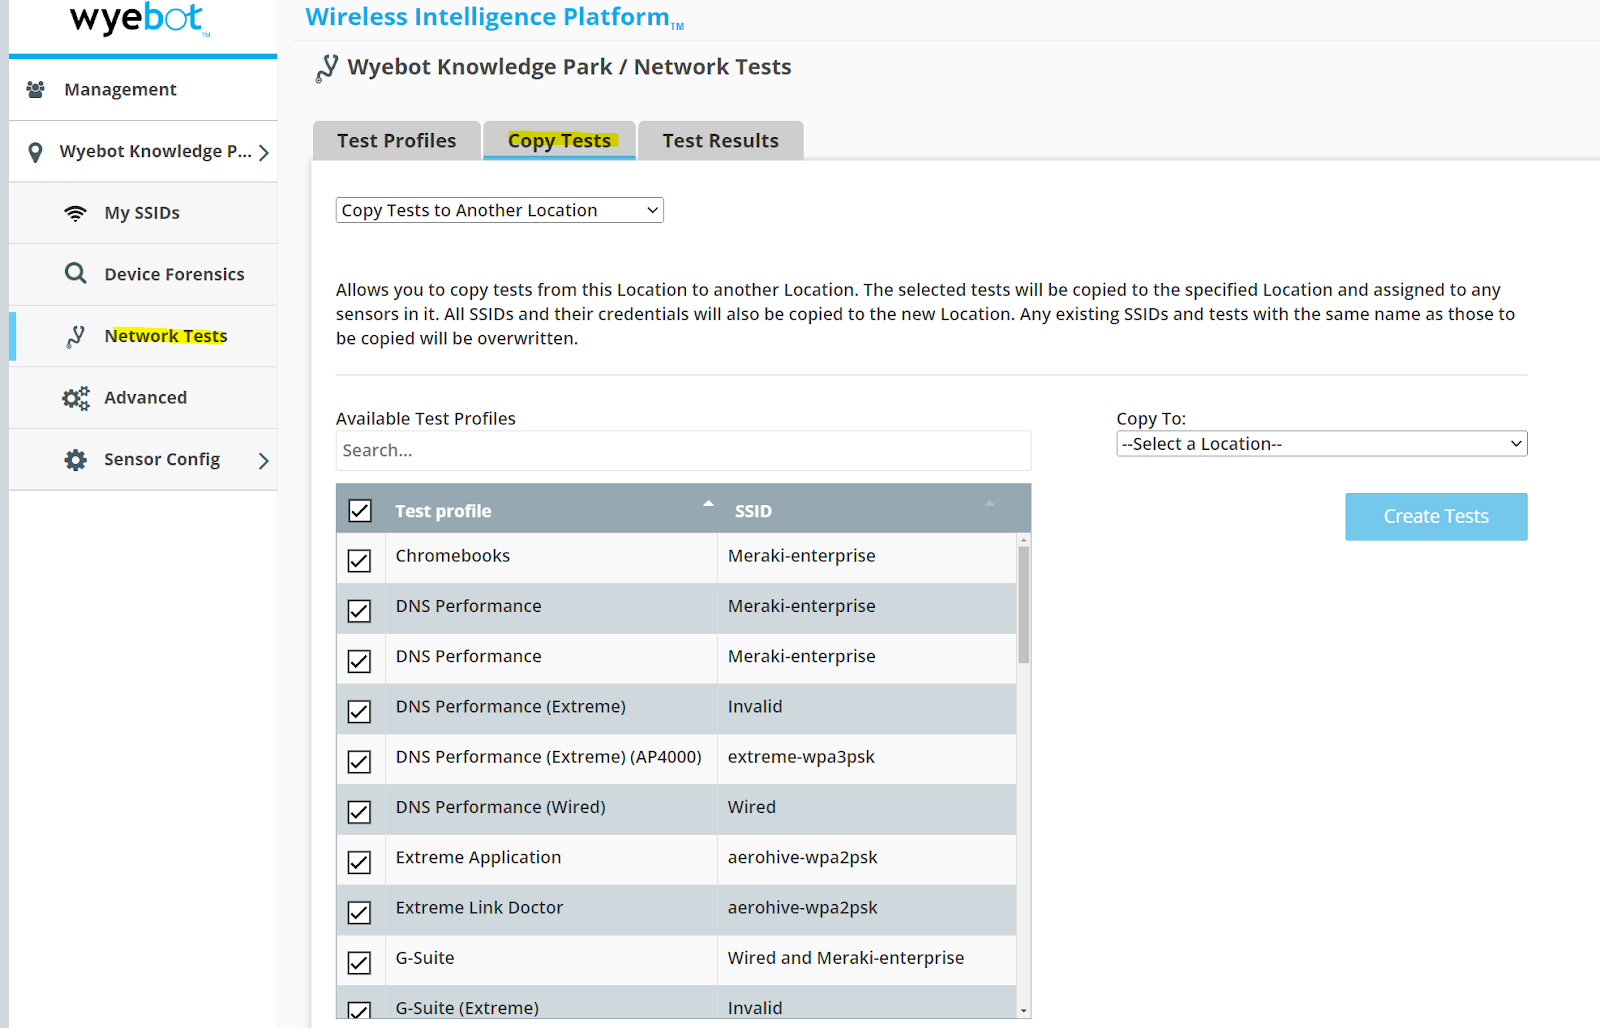
Task: Uncheck DNS Performance (Extreme) (AP4000) checkbox
Action: click(x=359, y=762)
